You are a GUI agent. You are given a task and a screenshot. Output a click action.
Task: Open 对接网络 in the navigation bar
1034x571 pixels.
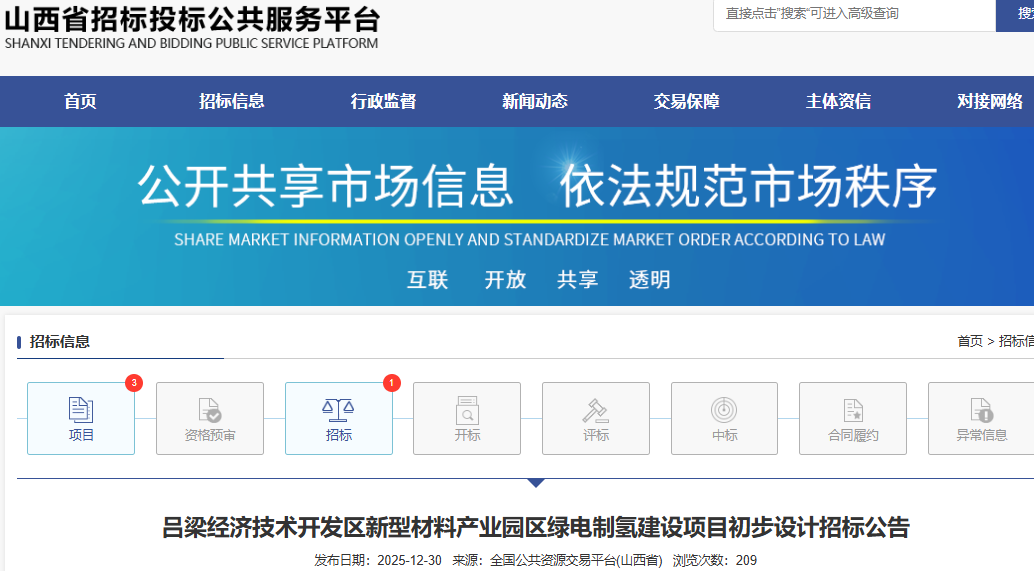pos(989,101)
